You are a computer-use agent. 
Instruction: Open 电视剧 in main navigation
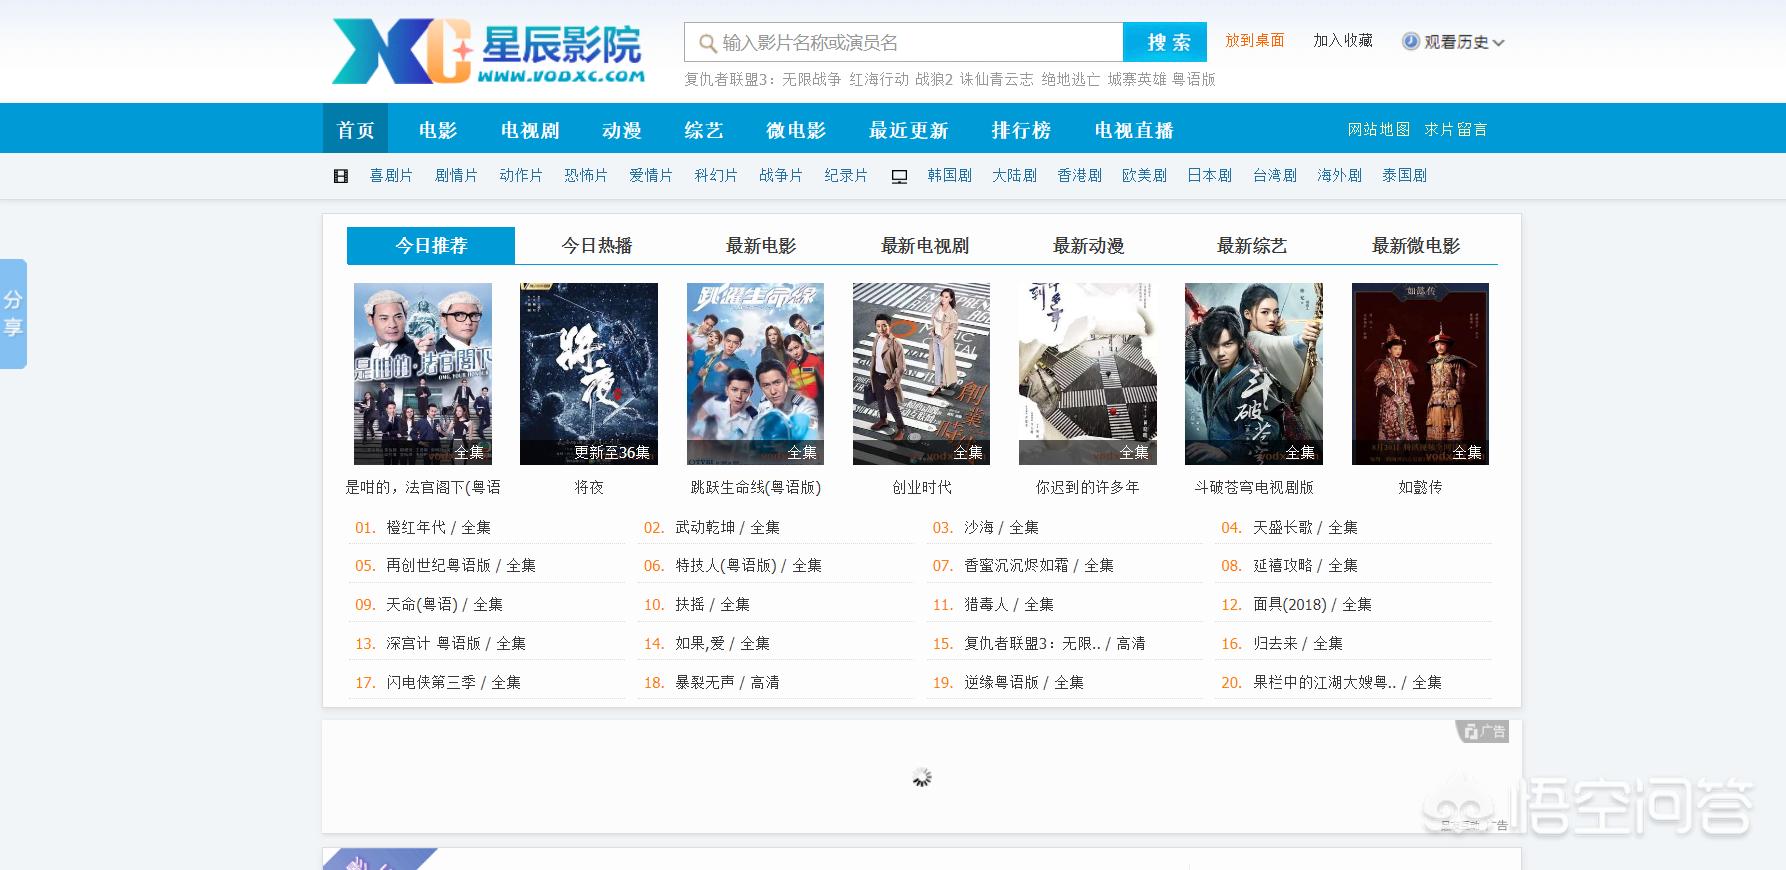[530, 130]
